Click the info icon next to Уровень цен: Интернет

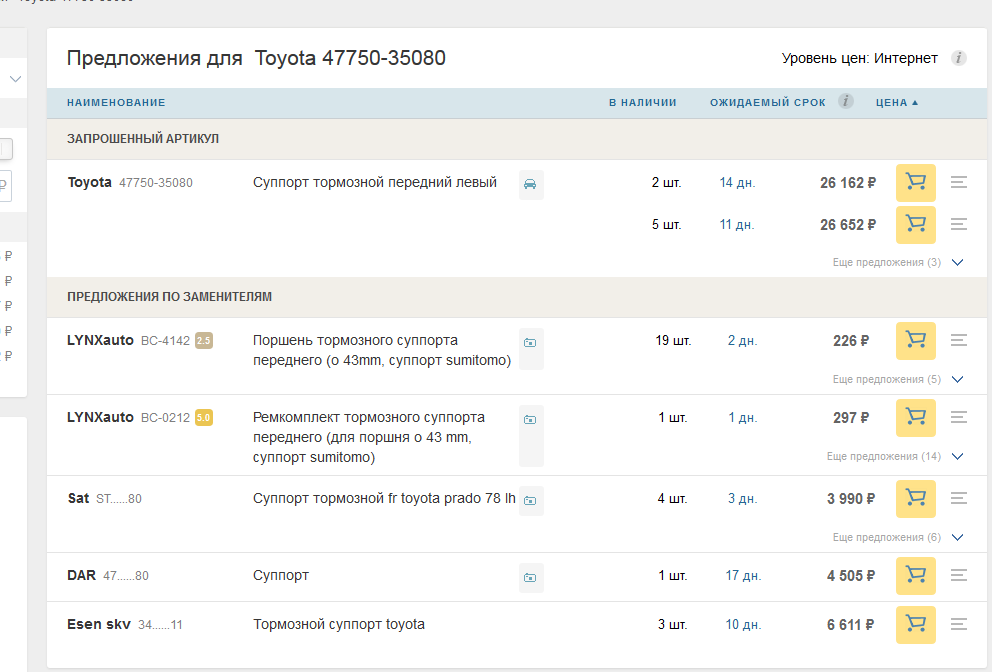(x=958, y=58)
